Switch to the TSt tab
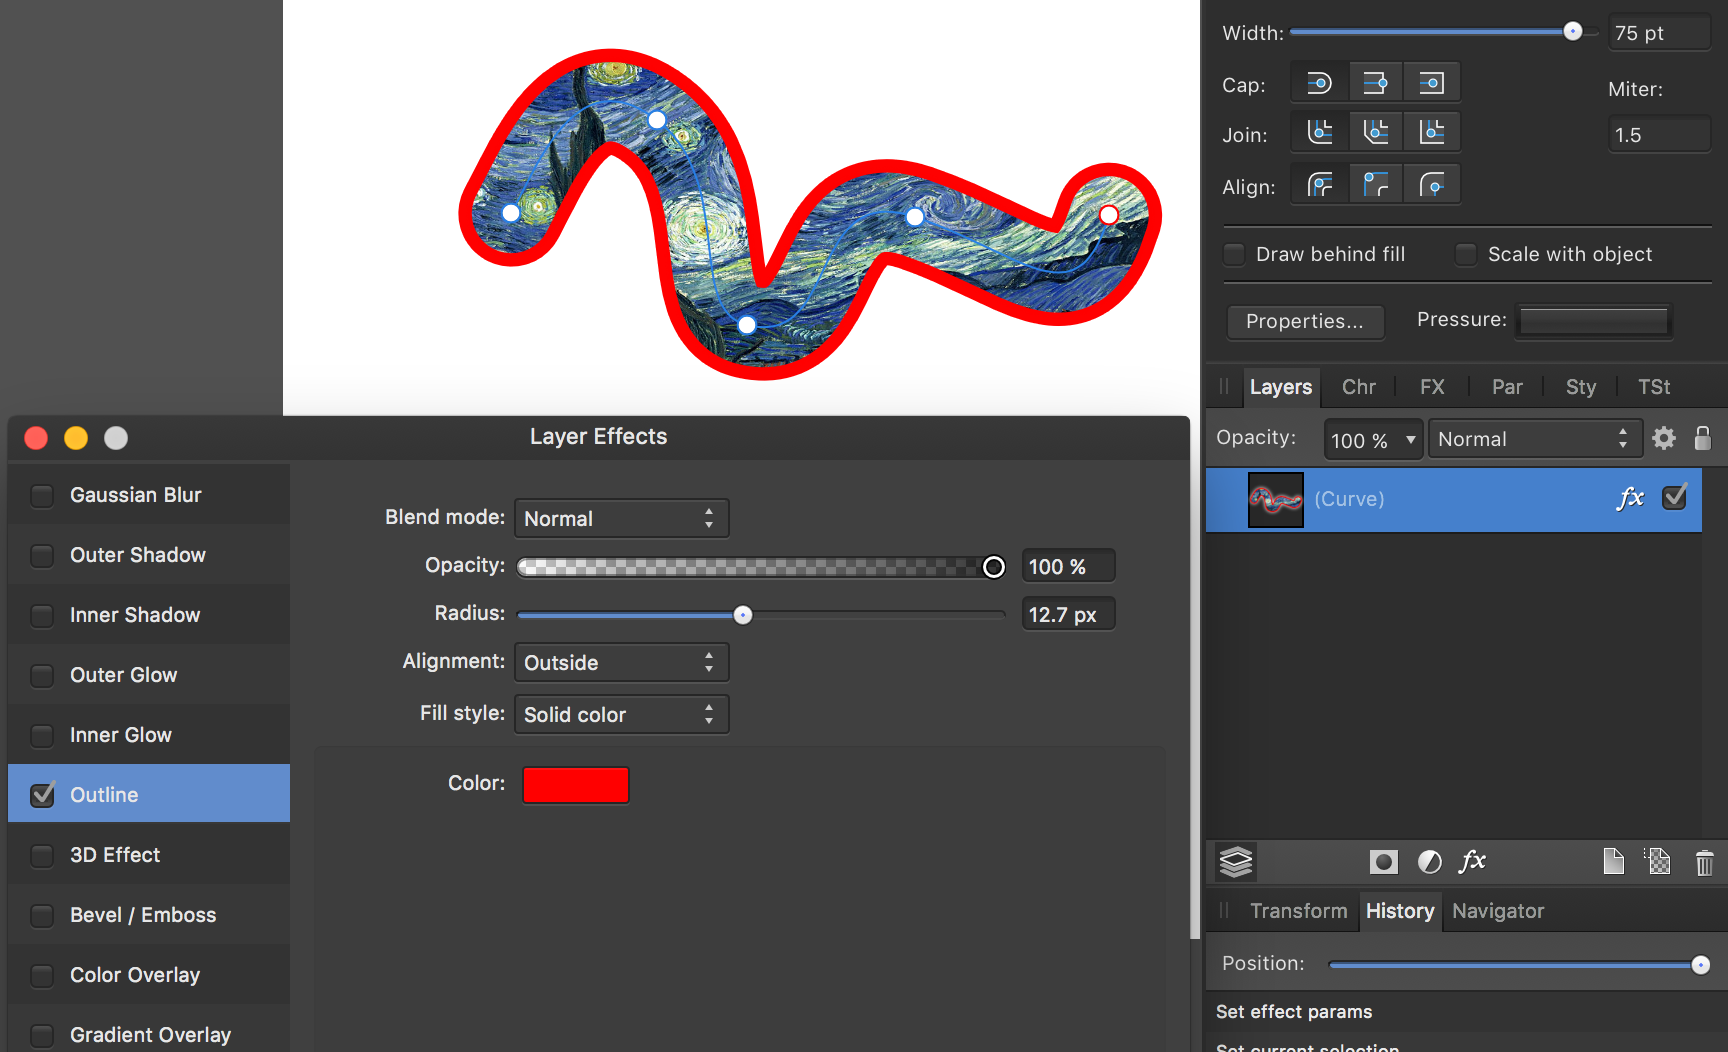The height and width of the screenshot is (1052, 1728). pos(1654,387)
